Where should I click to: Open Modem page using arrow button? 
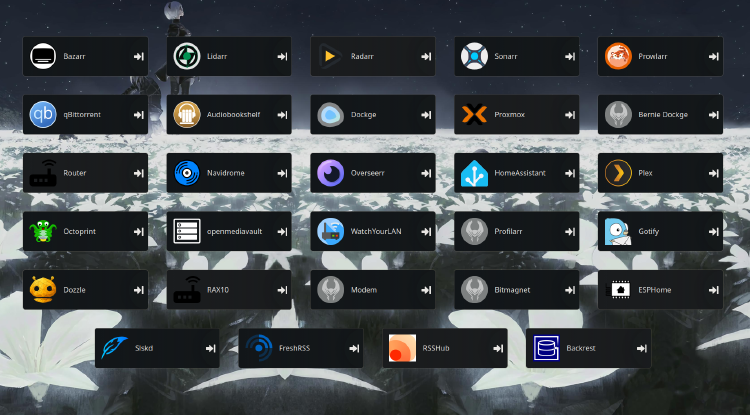point(426,290)
